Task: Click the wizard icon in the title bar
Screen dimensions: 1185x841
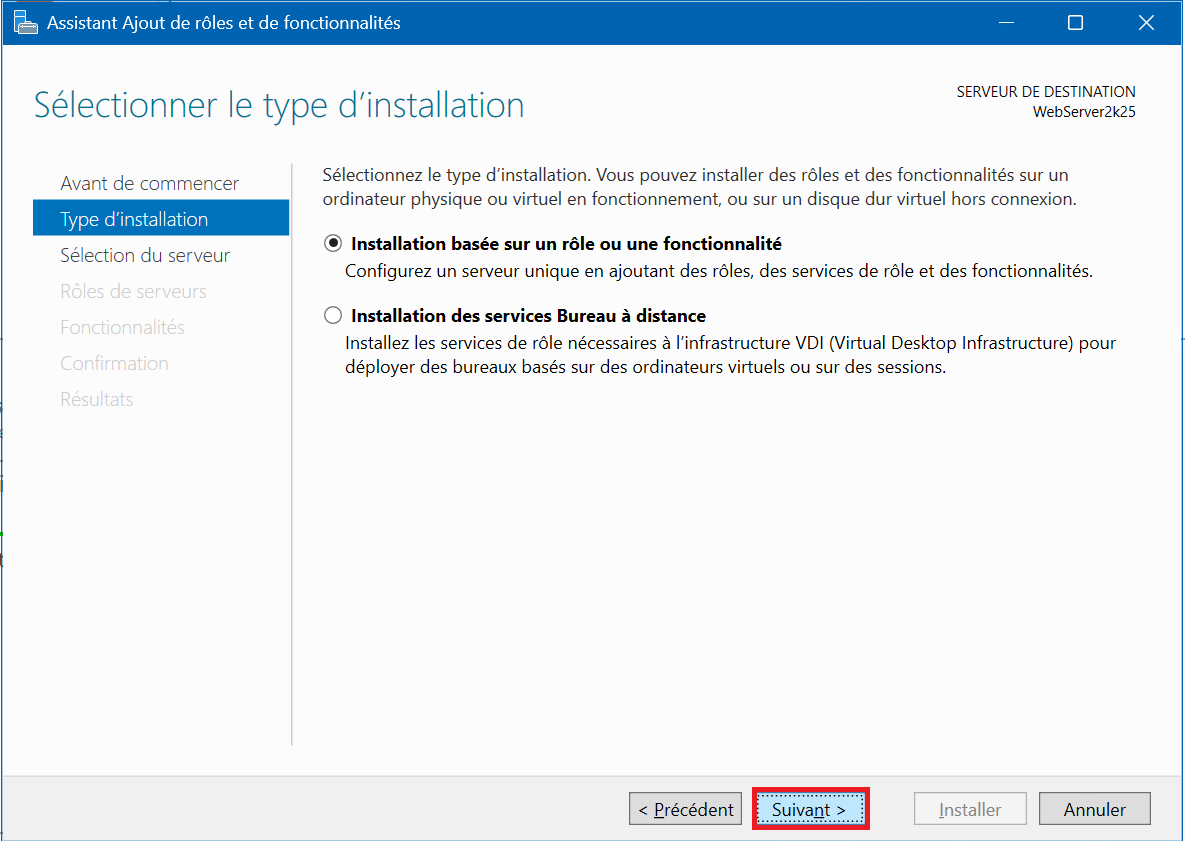Action: point(25,23)
